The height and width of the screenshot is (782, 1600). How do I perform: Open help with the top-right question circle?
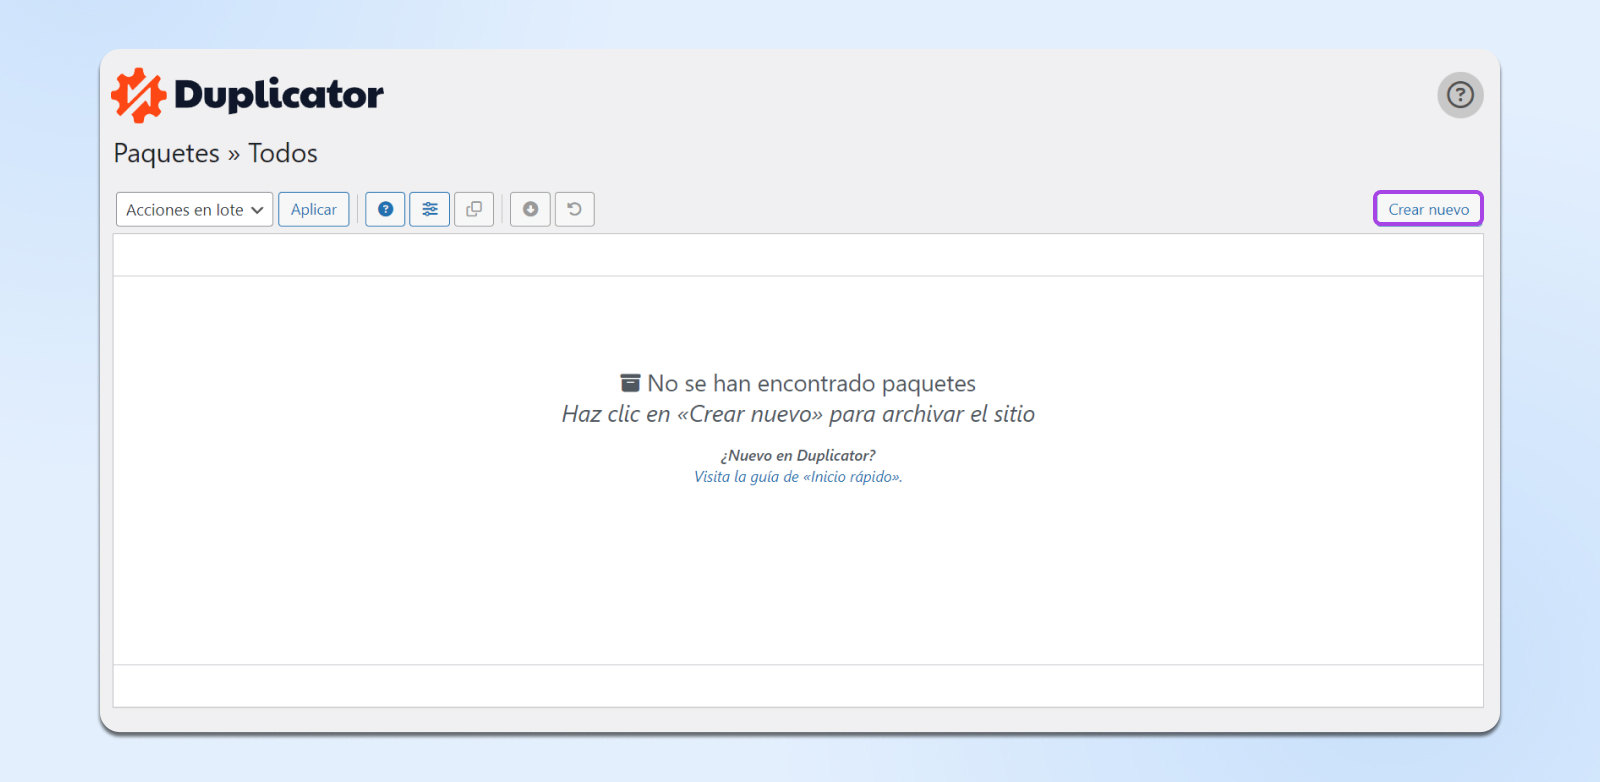[1460, 95]
